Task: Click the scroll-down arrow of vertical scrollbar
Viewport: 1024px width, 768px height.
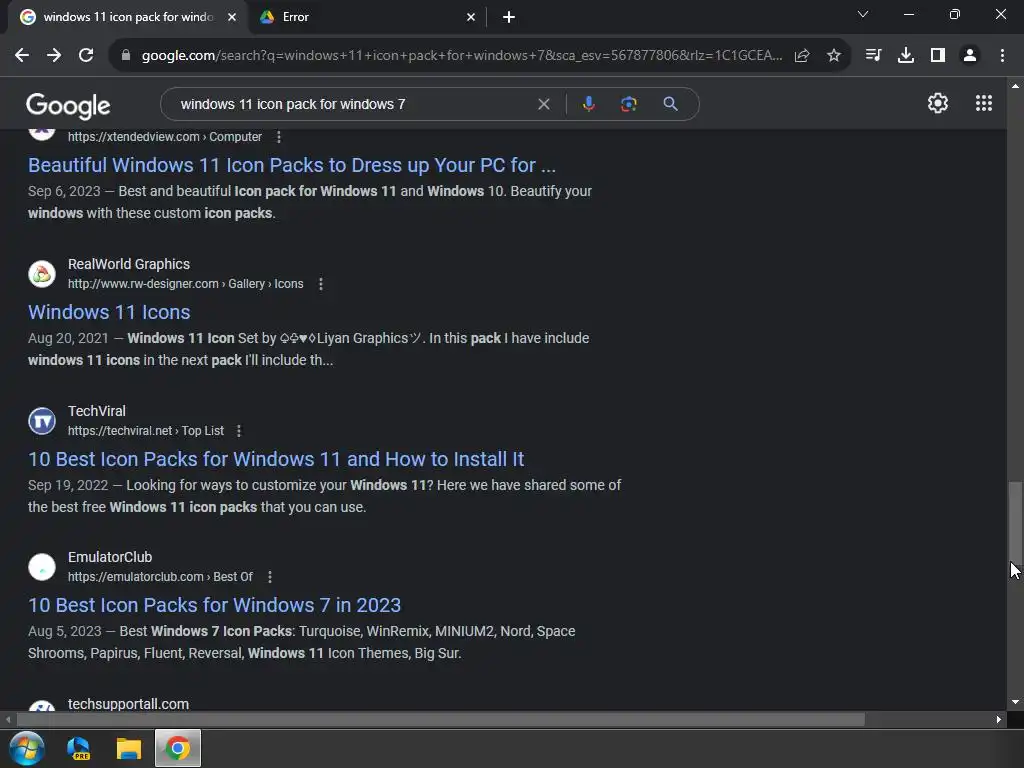Action: [x=1015, y=702]
